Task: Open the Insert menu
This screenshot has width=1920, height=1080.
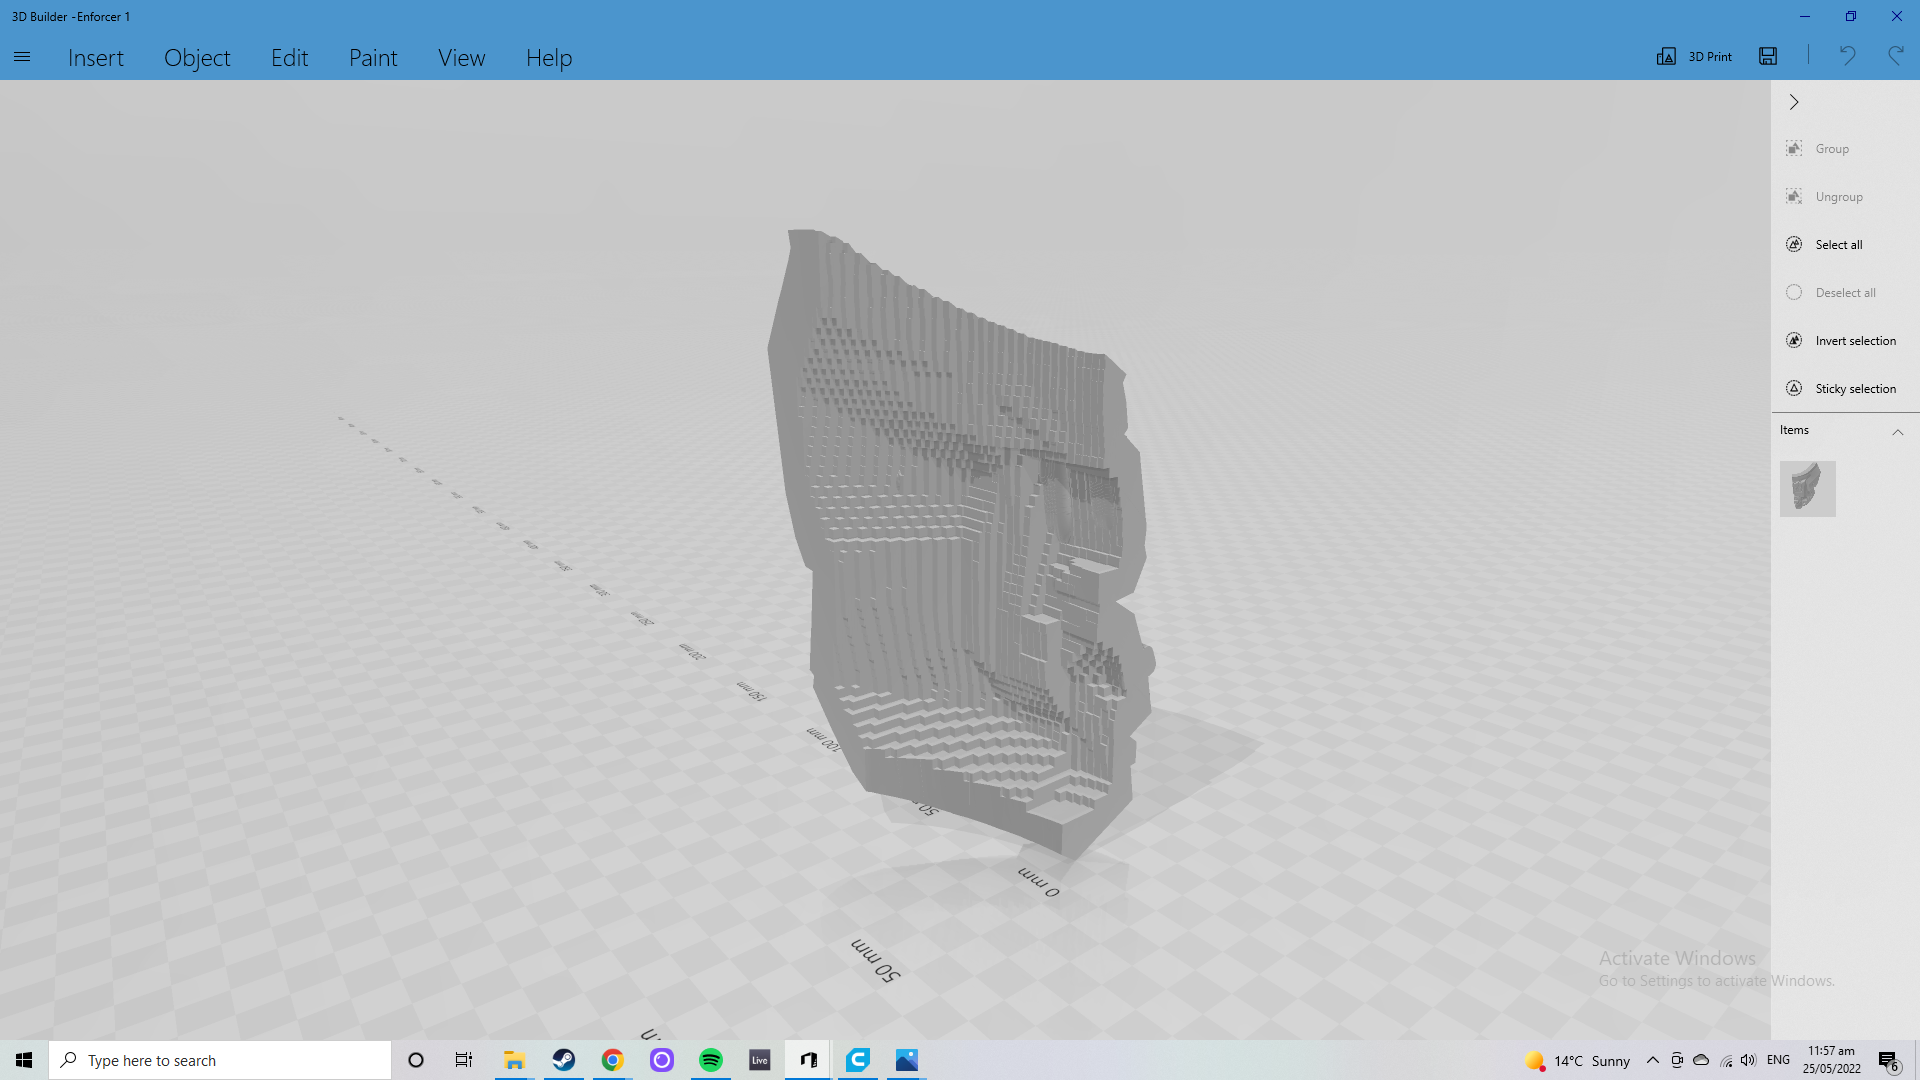Action: (96, 58)
